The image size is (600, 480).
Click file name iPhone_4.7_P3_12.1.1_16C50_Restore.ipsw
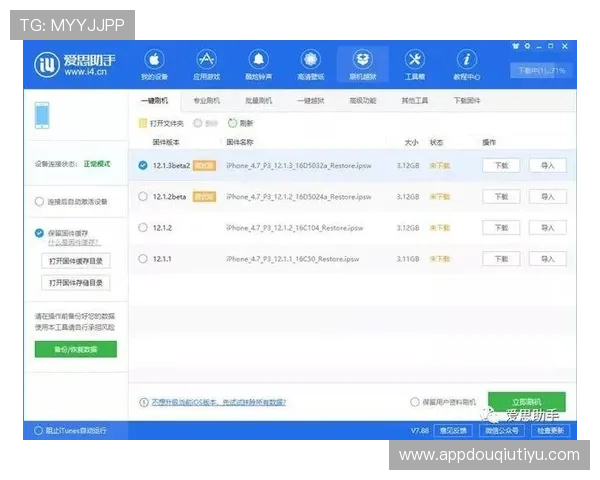click(x=293, y=259)
